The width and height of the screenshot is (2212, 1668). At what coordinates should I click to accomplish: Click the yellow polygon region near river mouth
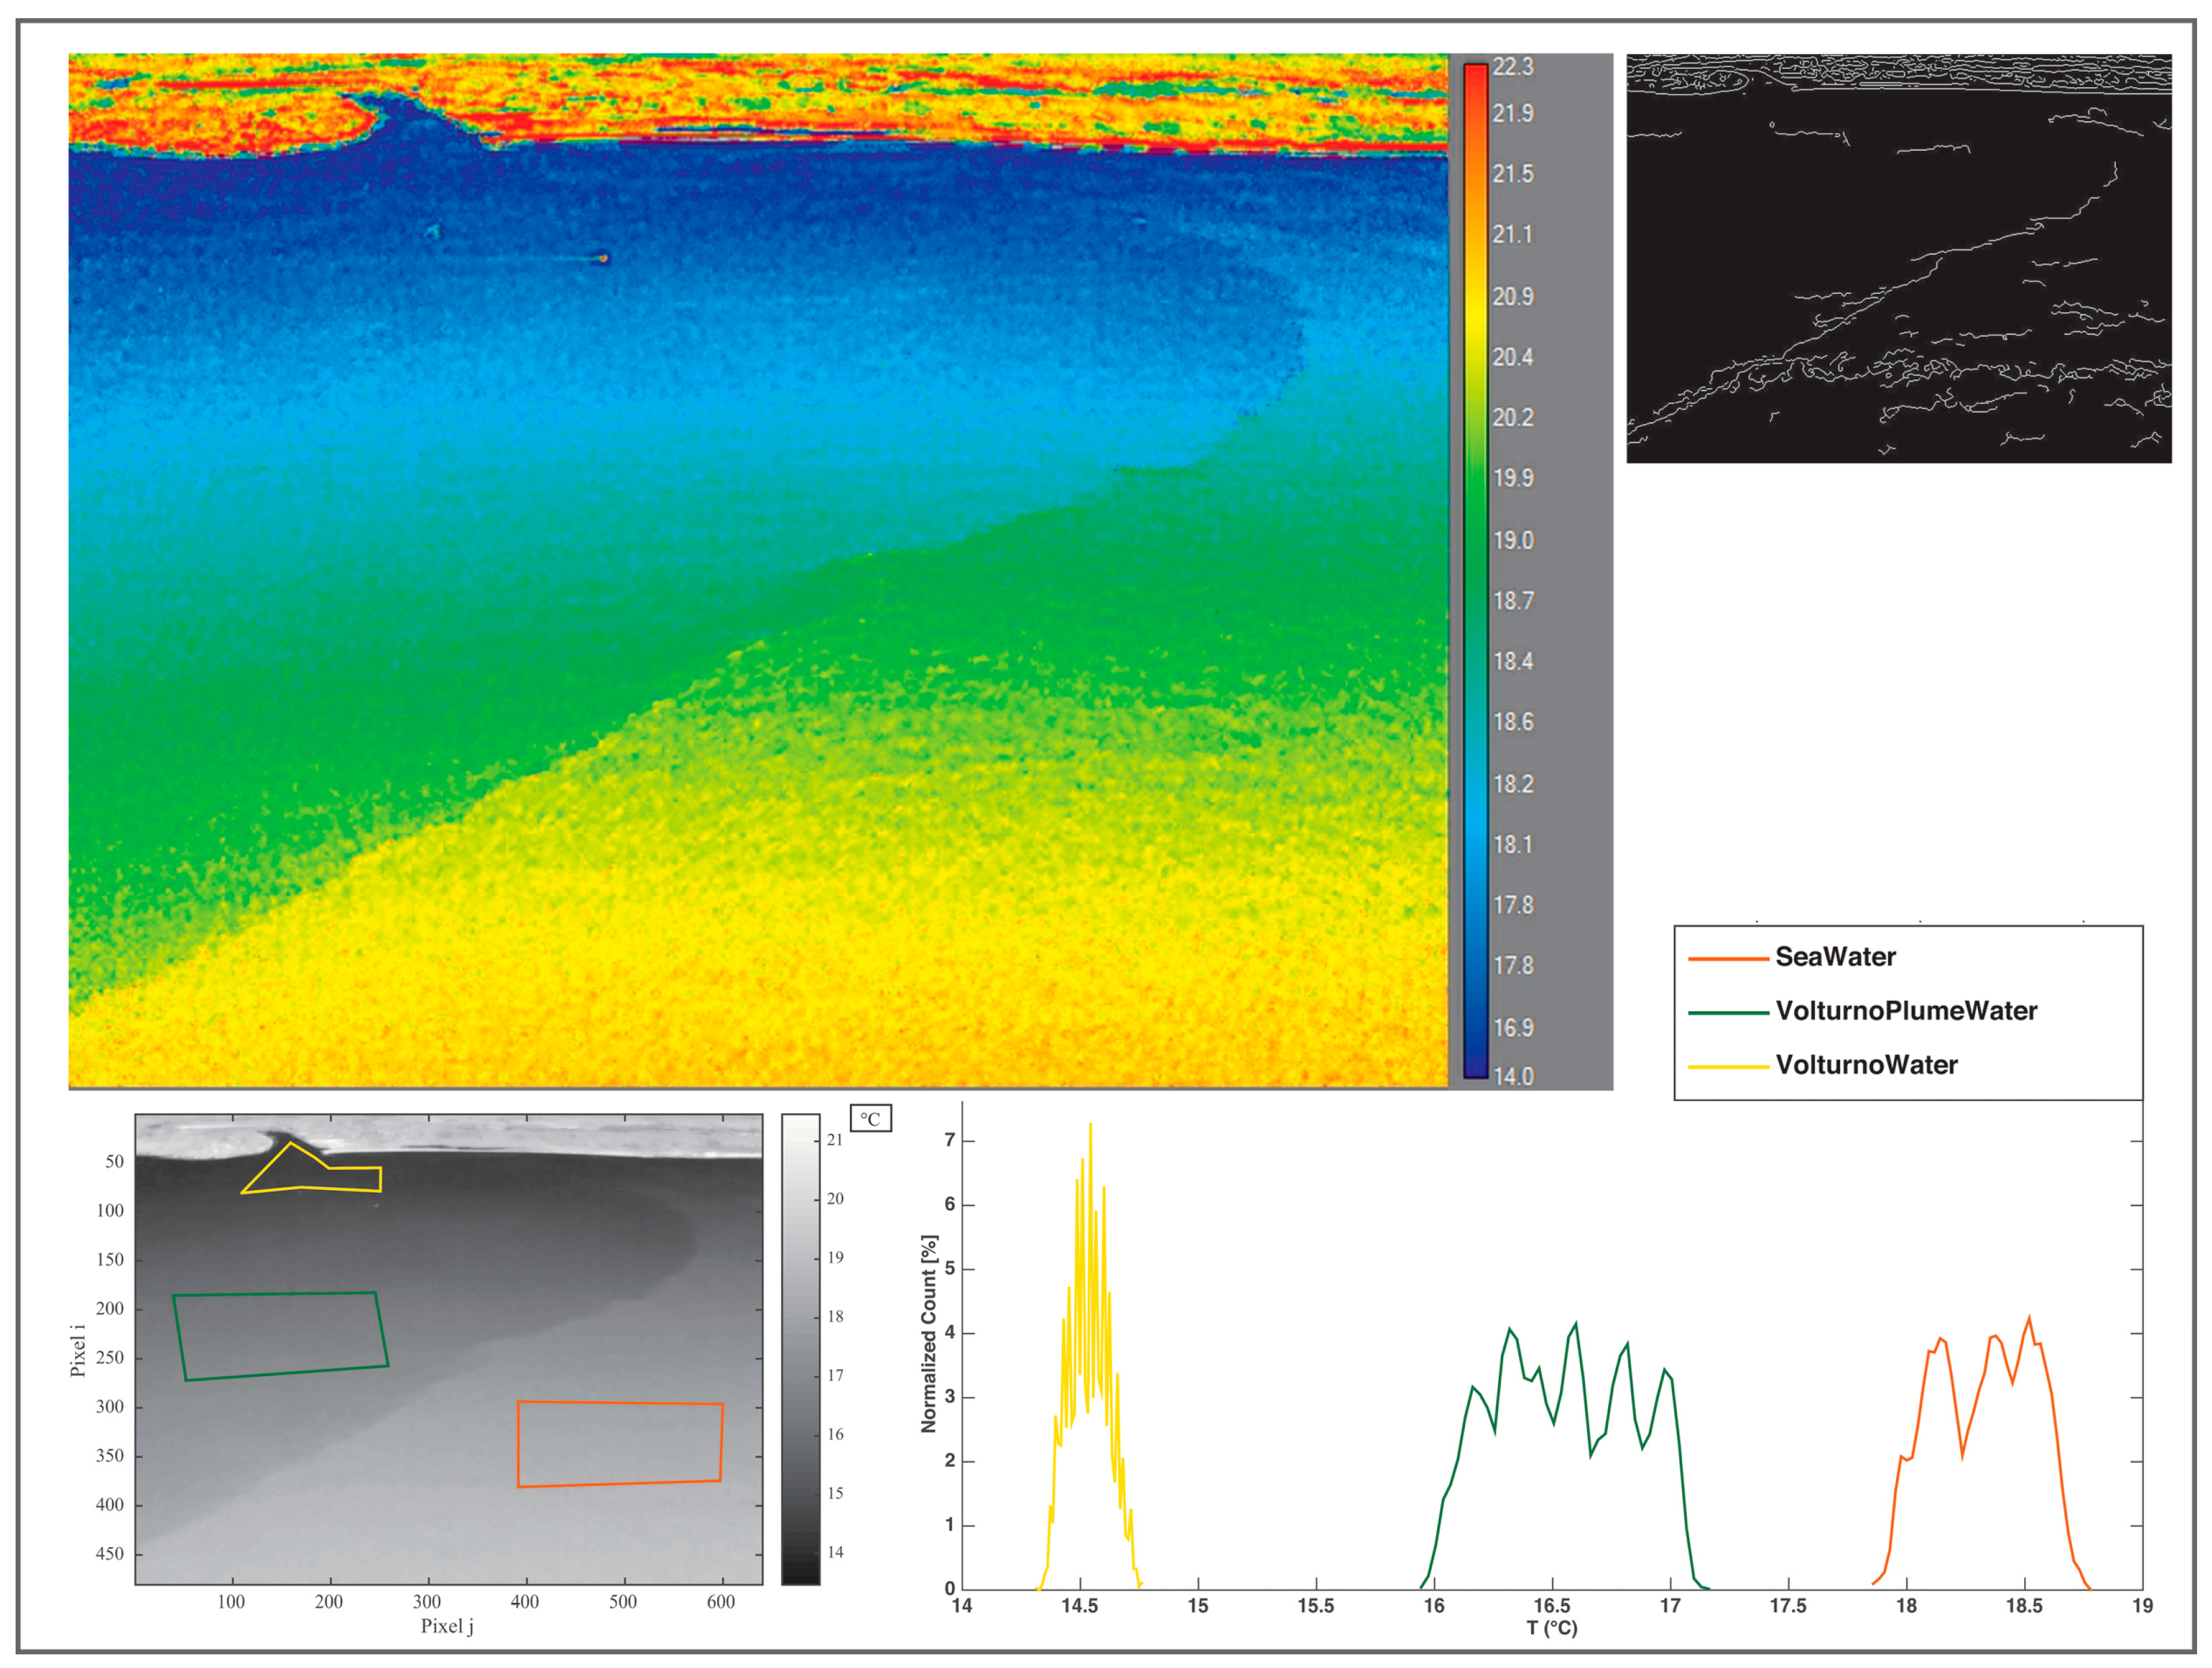click(x=300, y=1176)
